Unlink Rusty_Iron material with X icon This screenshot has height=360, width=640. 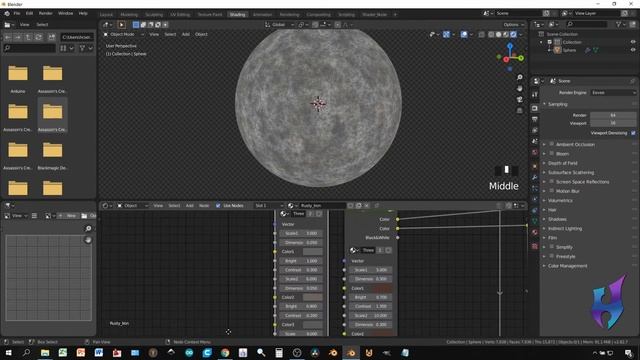367,205
